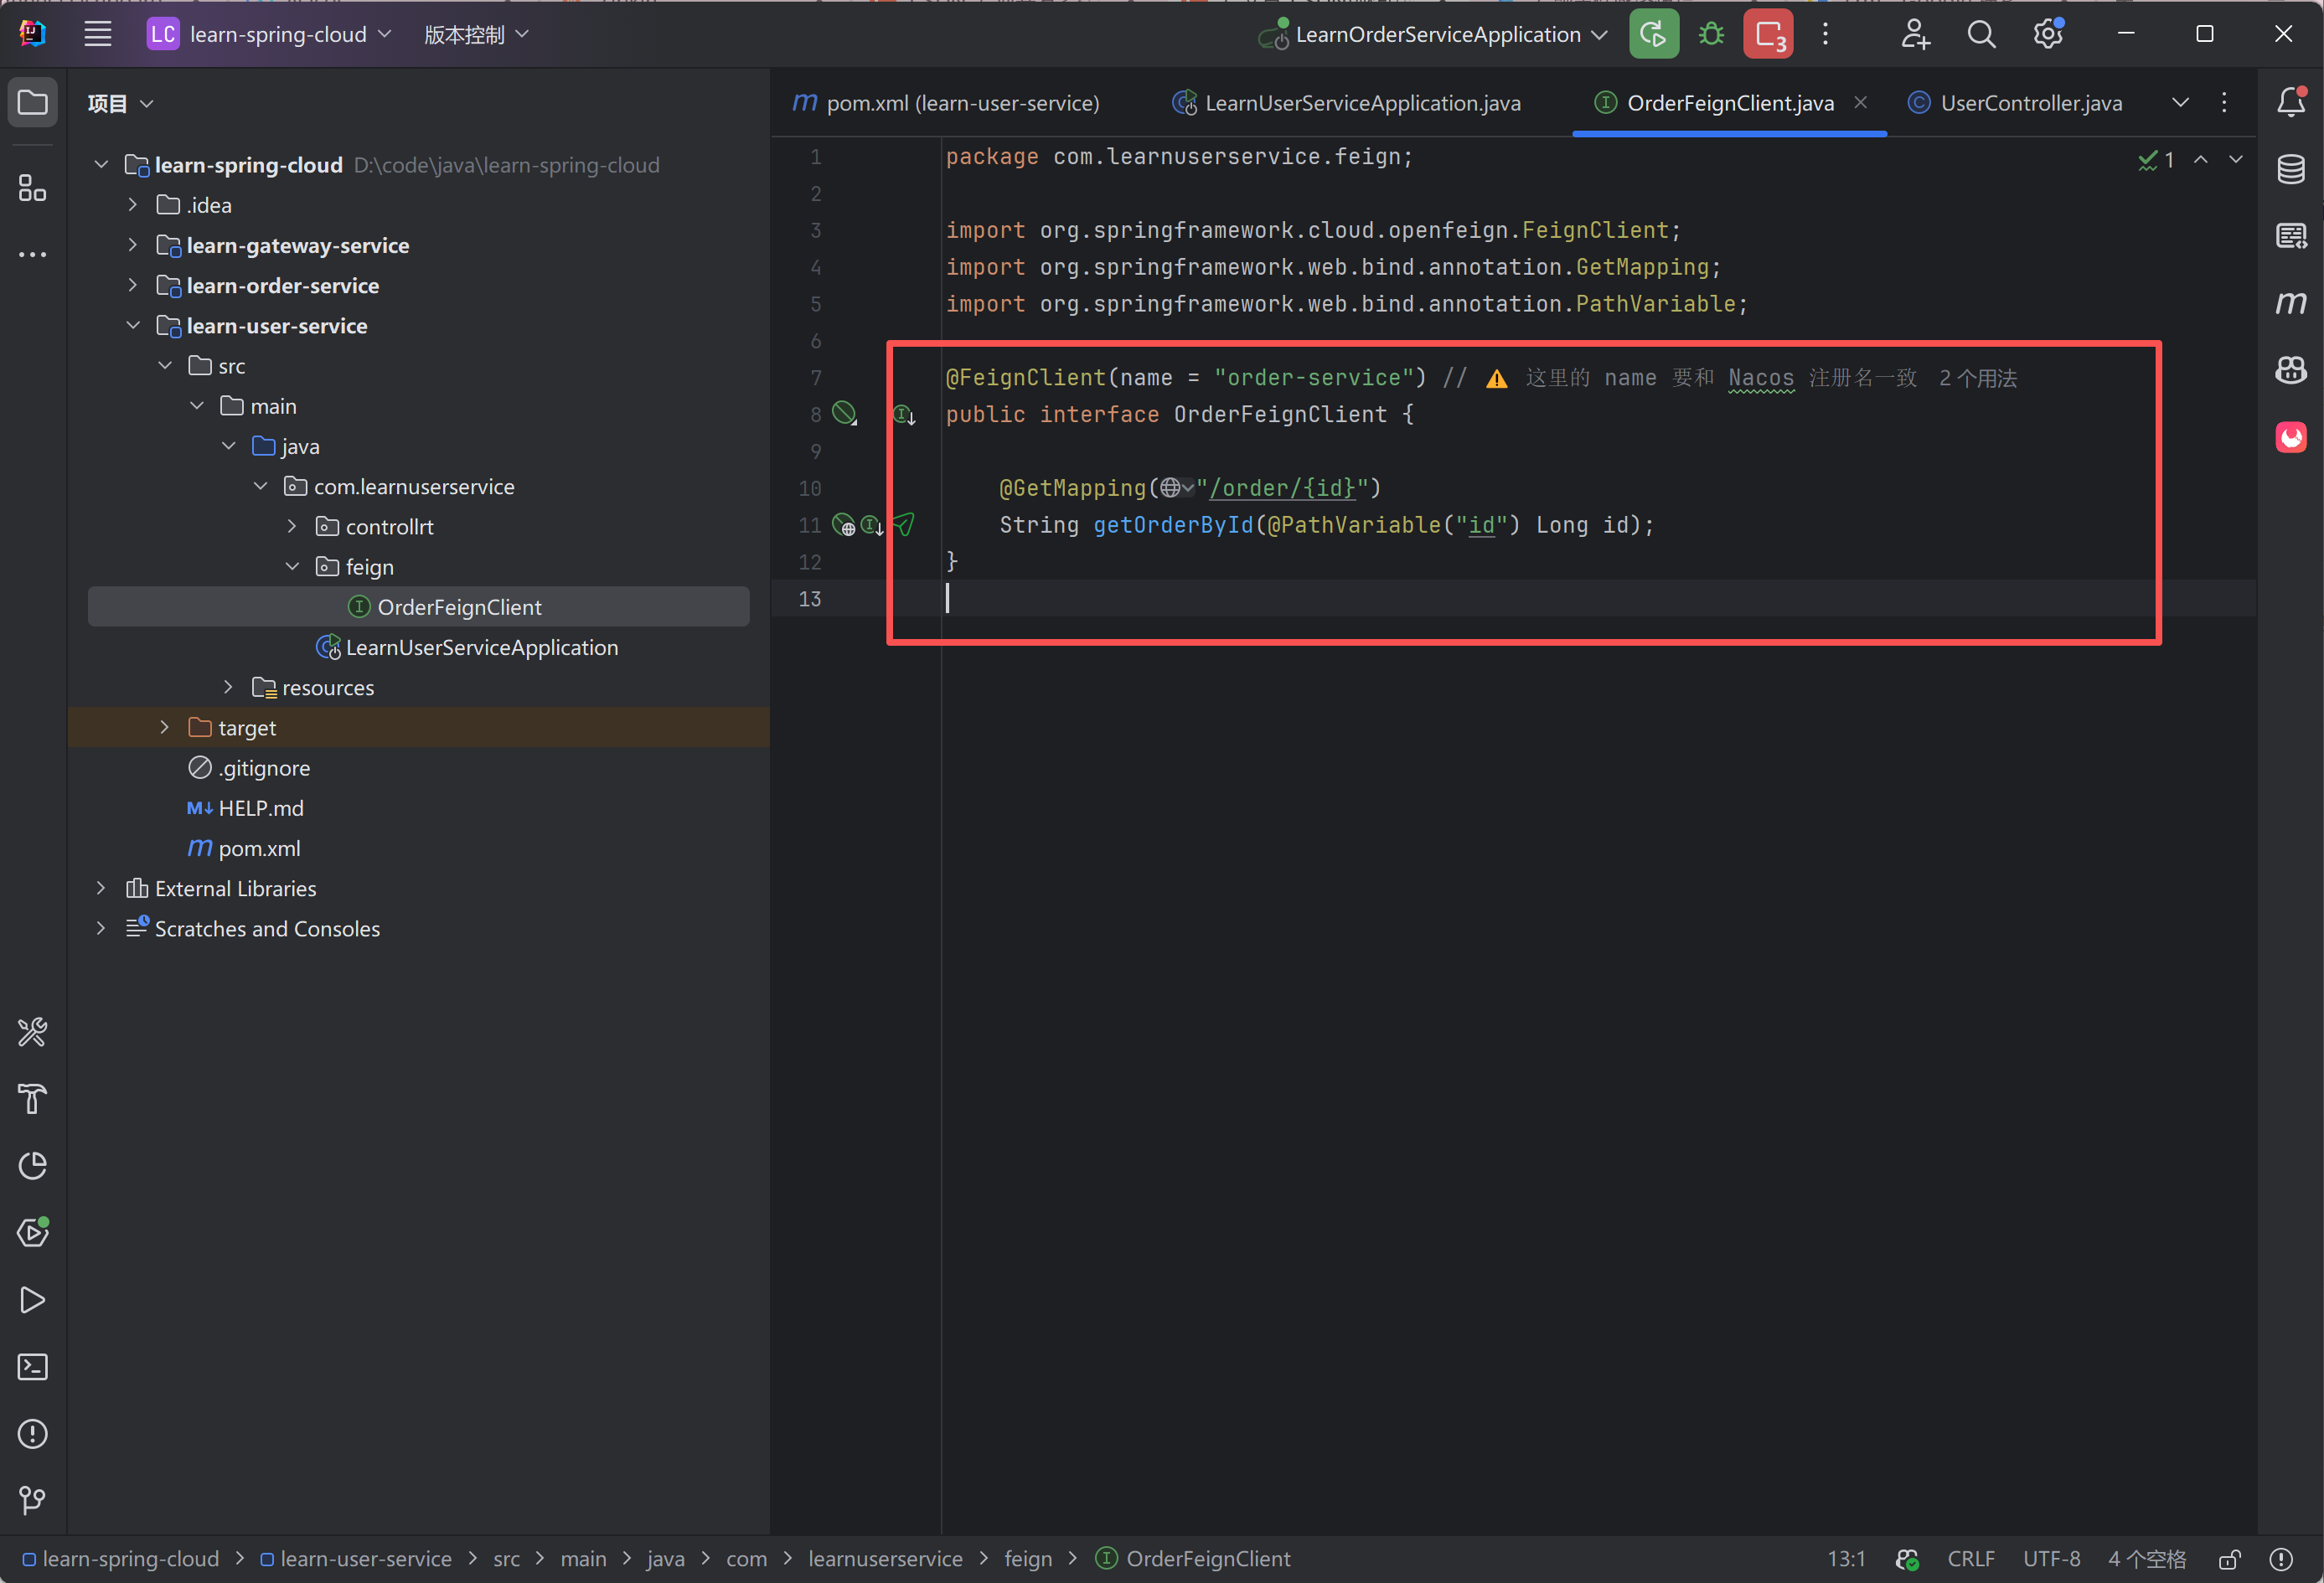Open Notifications bell panel
This screenshot has width=2324, height=1583.
pos(2291,102)
